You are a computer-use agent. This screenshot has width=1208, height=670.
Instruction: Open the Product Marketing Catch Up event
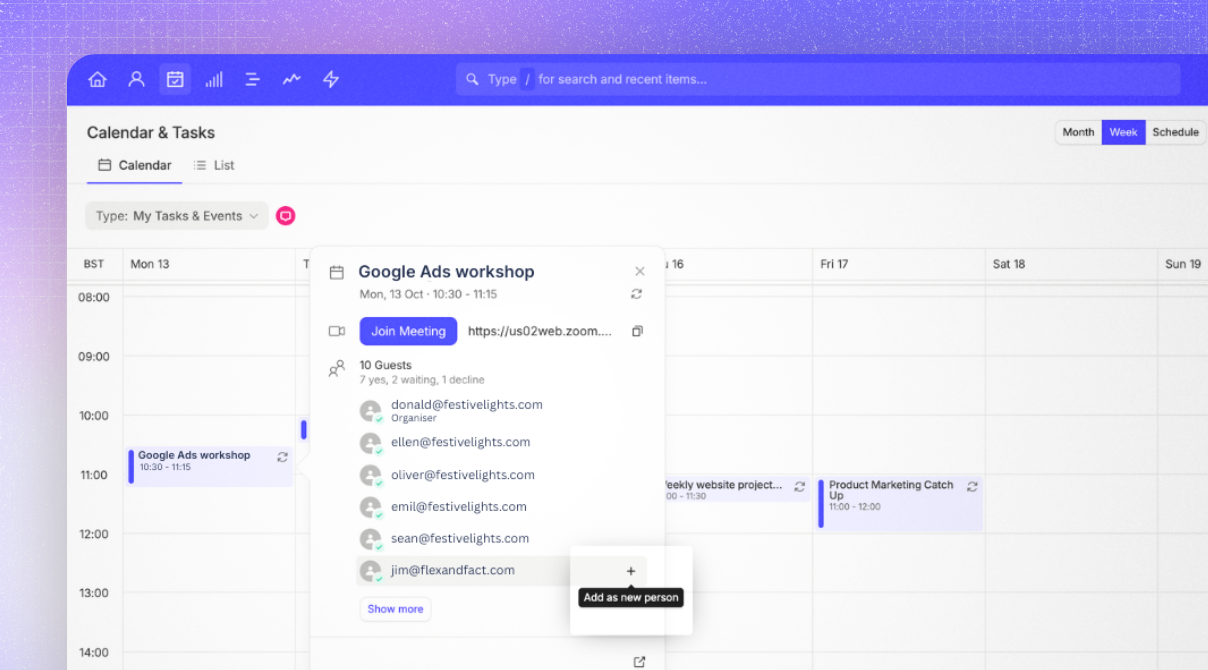click(899, 503)
